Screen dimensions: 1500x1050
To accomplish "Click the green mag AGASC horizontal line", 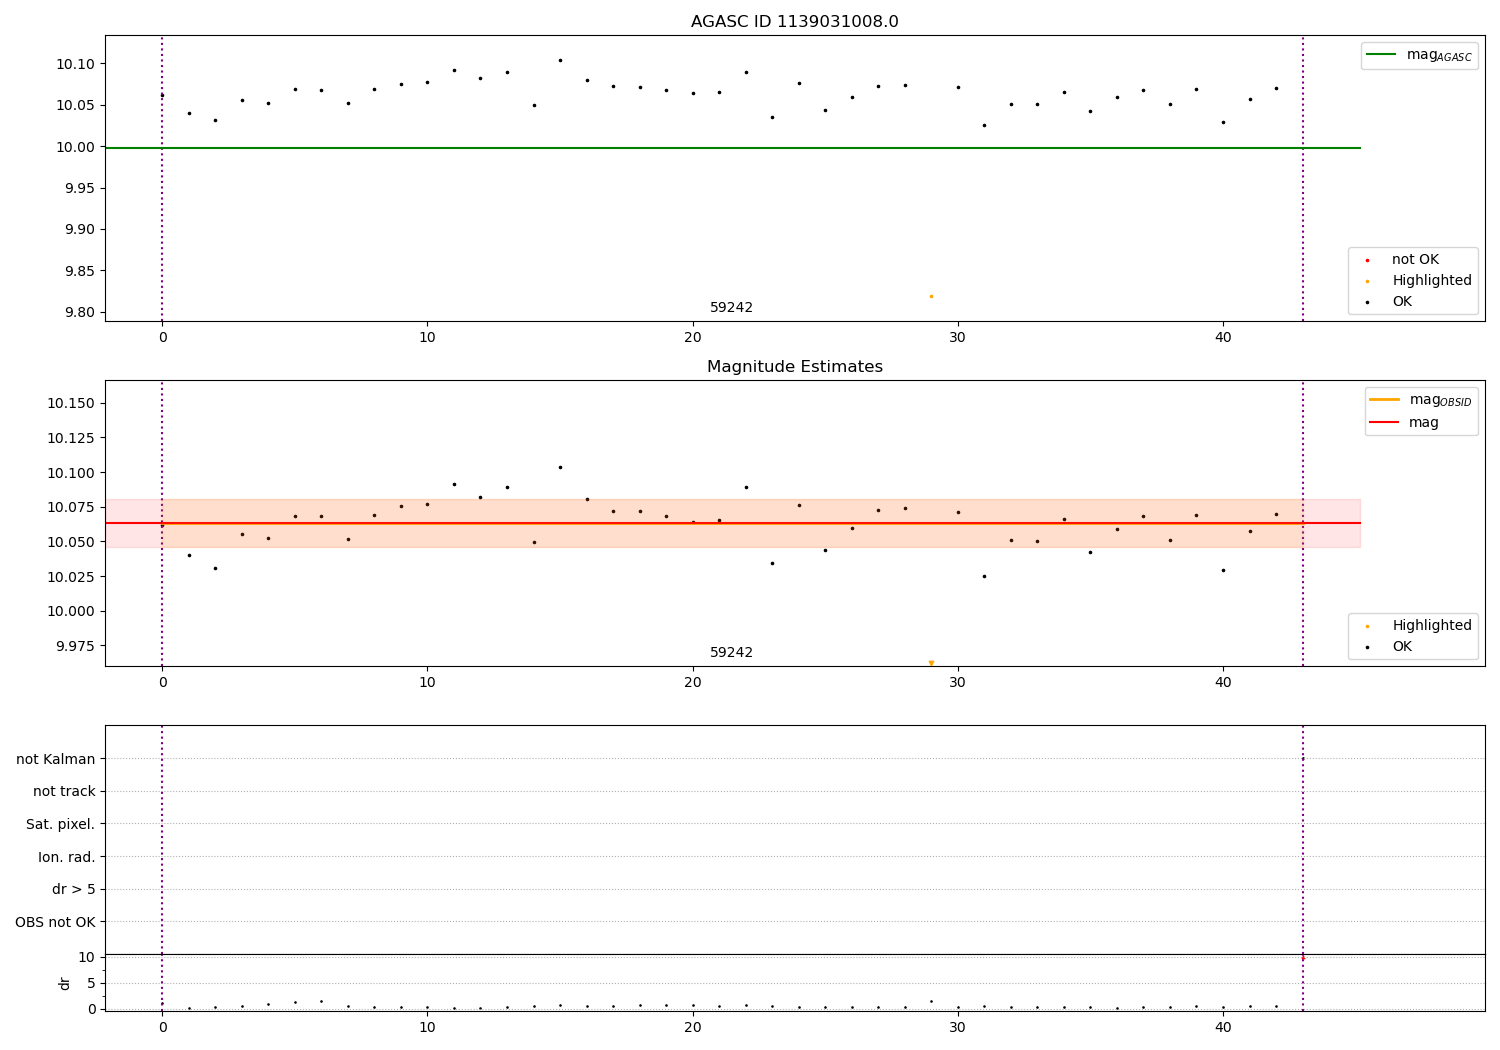I will click(733, 148).
